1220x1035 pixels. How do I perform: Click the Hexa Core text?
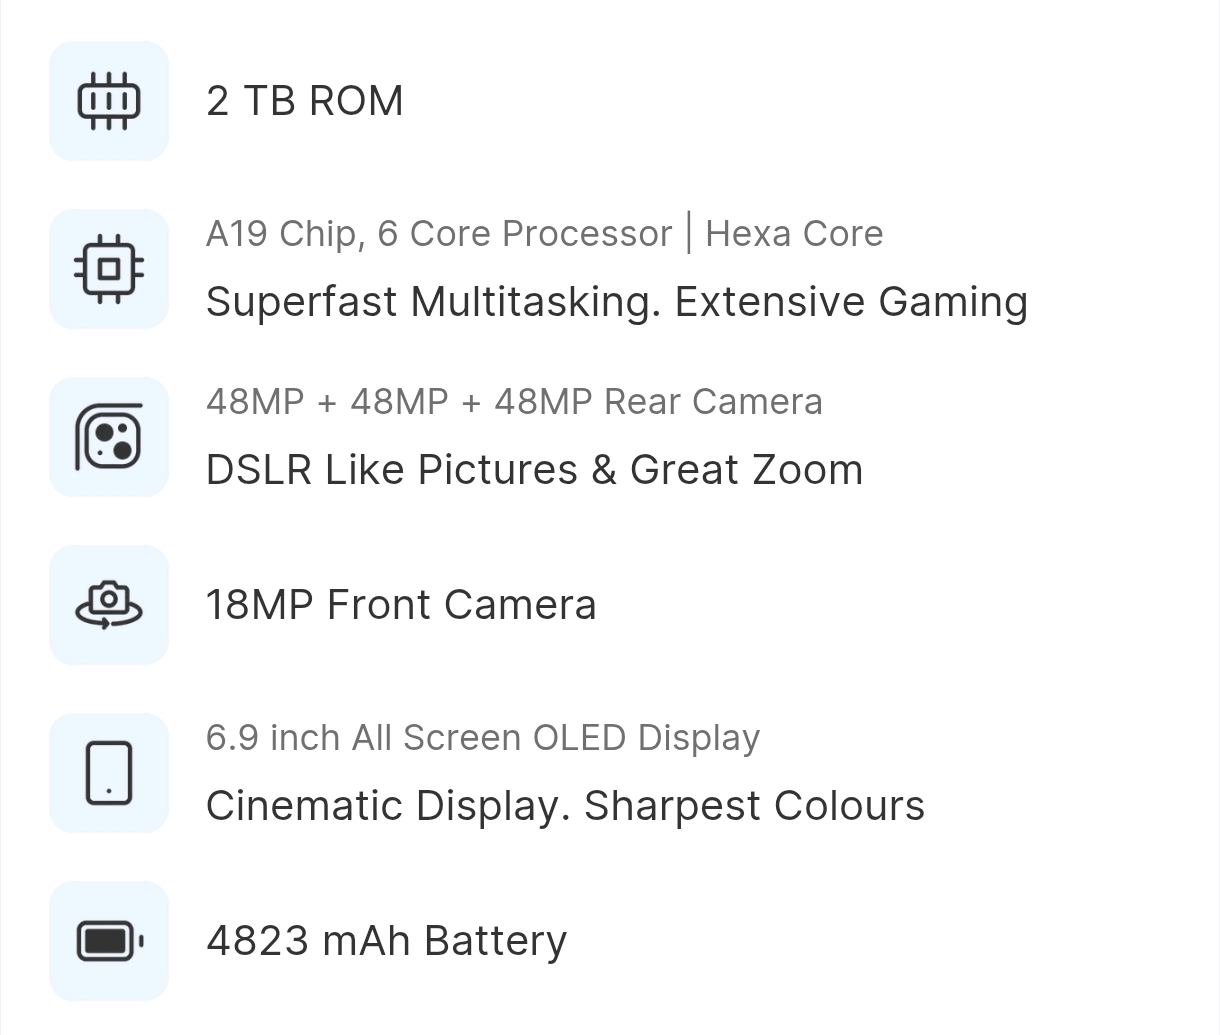794,234
